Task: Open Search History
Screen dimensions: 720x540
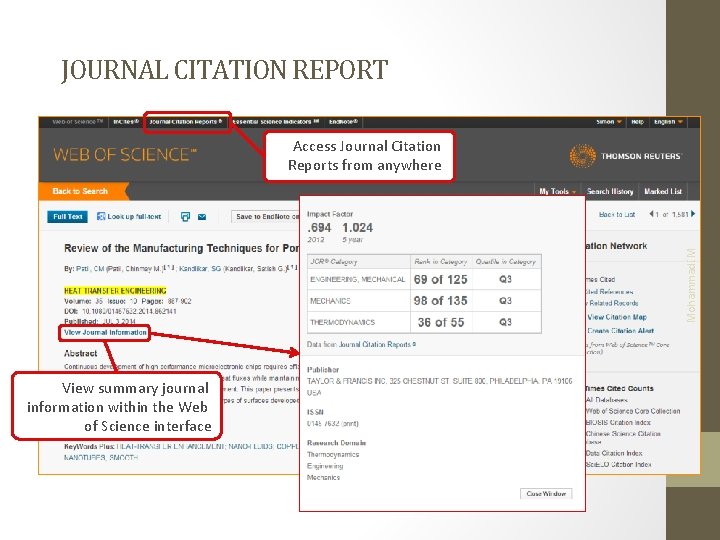Action: pyautogui.click(x=610, y=191)
